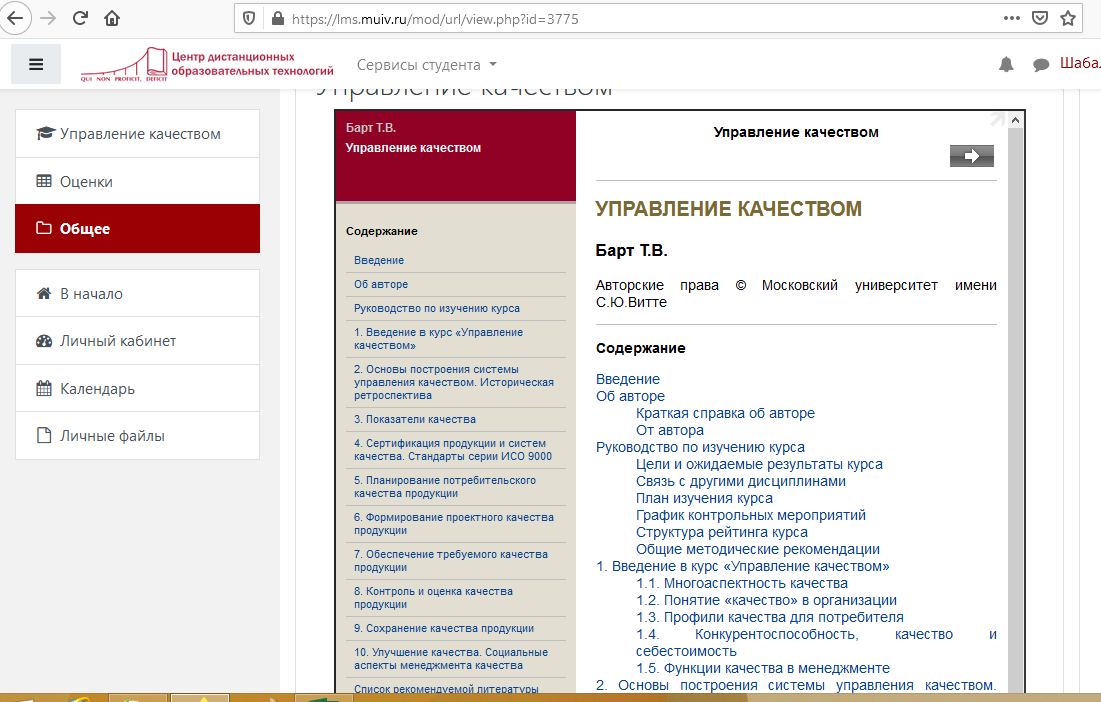1101x702 pixels.
Task: Click the Краткая справка об авторе link
Action: pos(725,413)
